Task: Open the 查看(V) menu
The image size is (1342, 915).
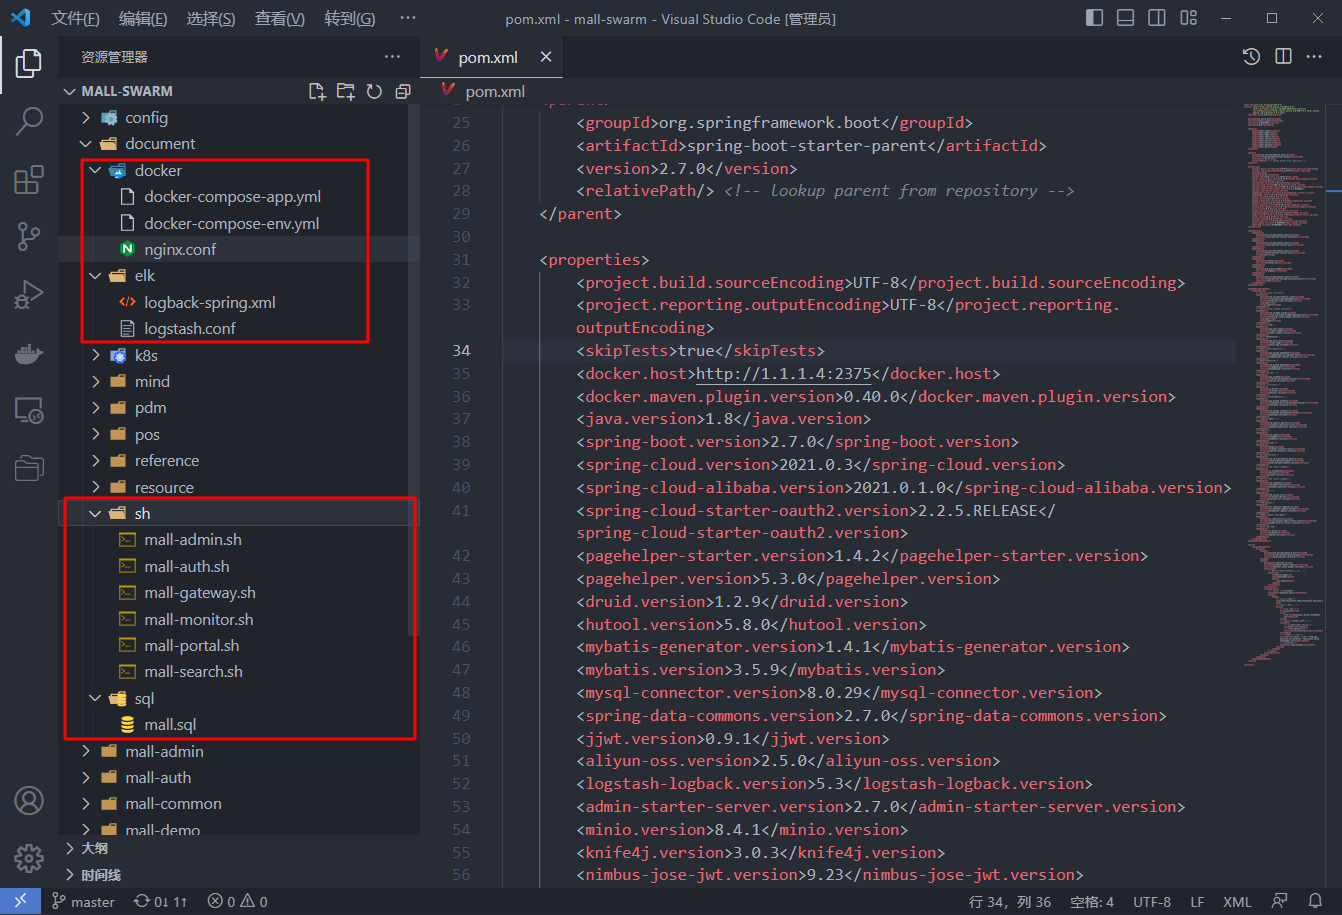Action: point(279,19)
